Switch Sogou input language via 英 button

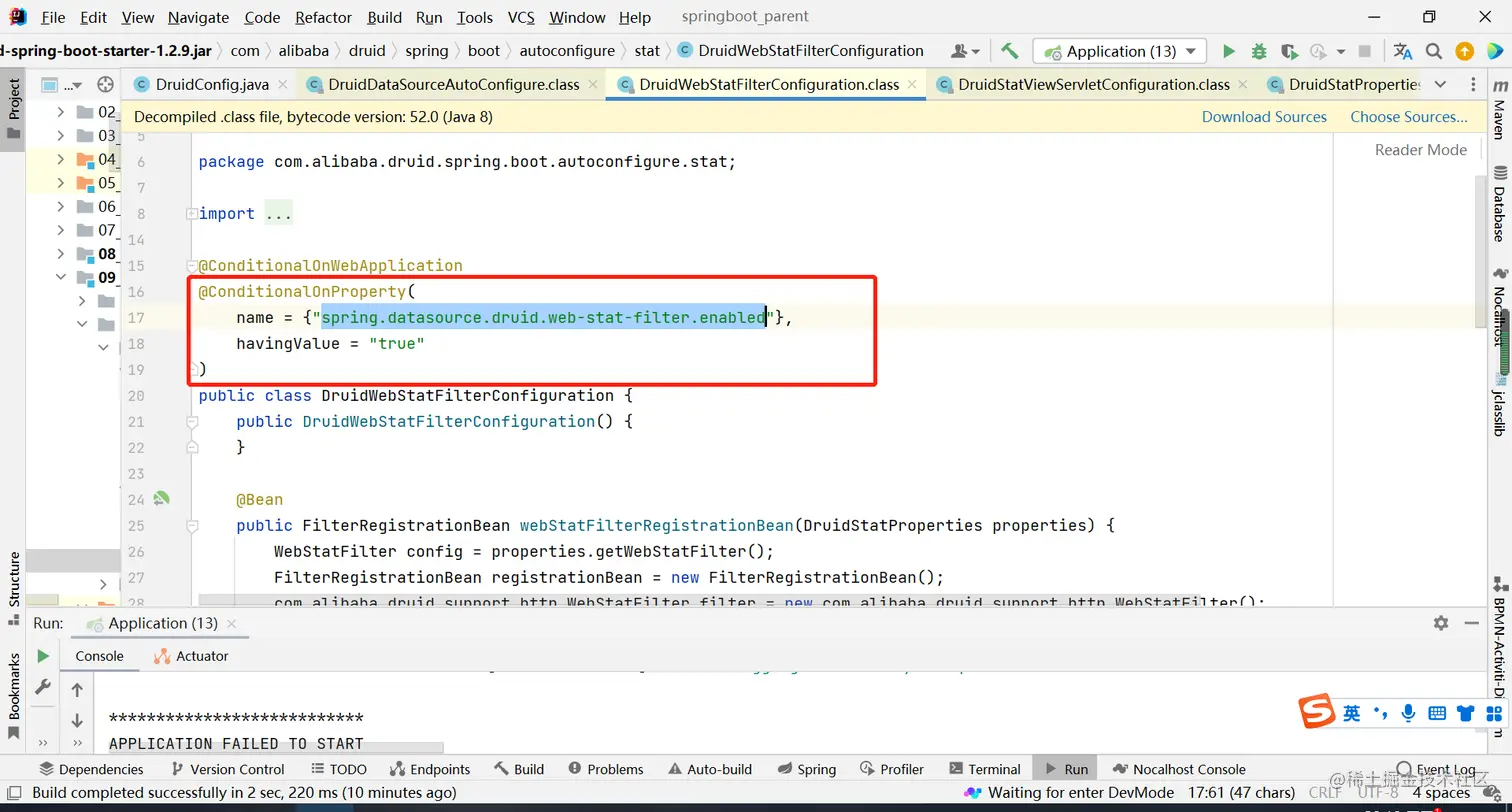click(x=1352, y=713)
